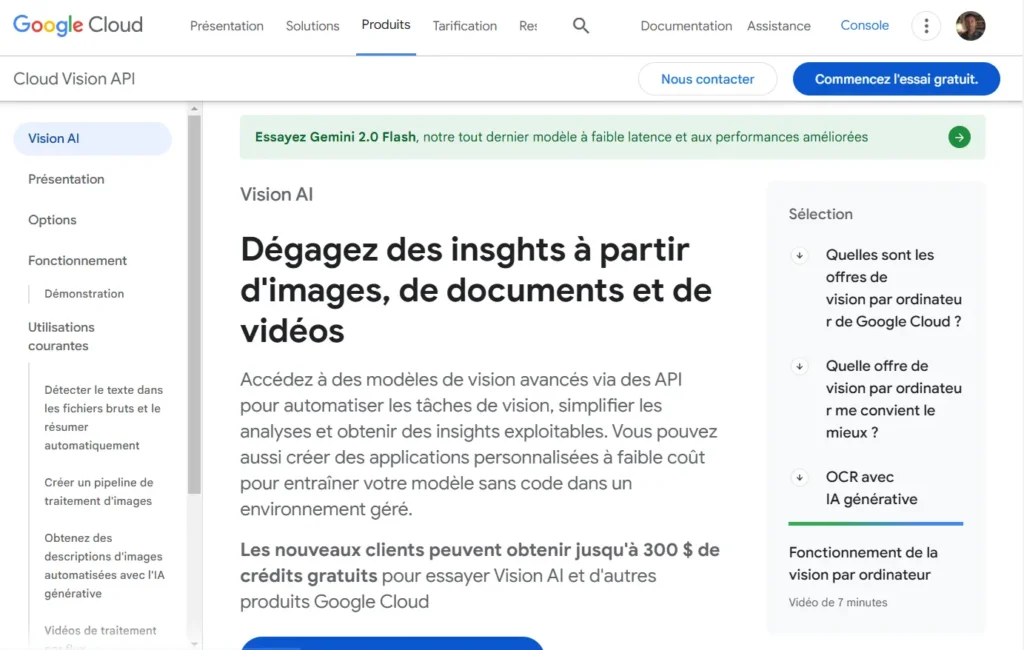Click 'Commencez l'essai gratuit.' button
This screenshot has width=1024, height=650.
point(896,79)
